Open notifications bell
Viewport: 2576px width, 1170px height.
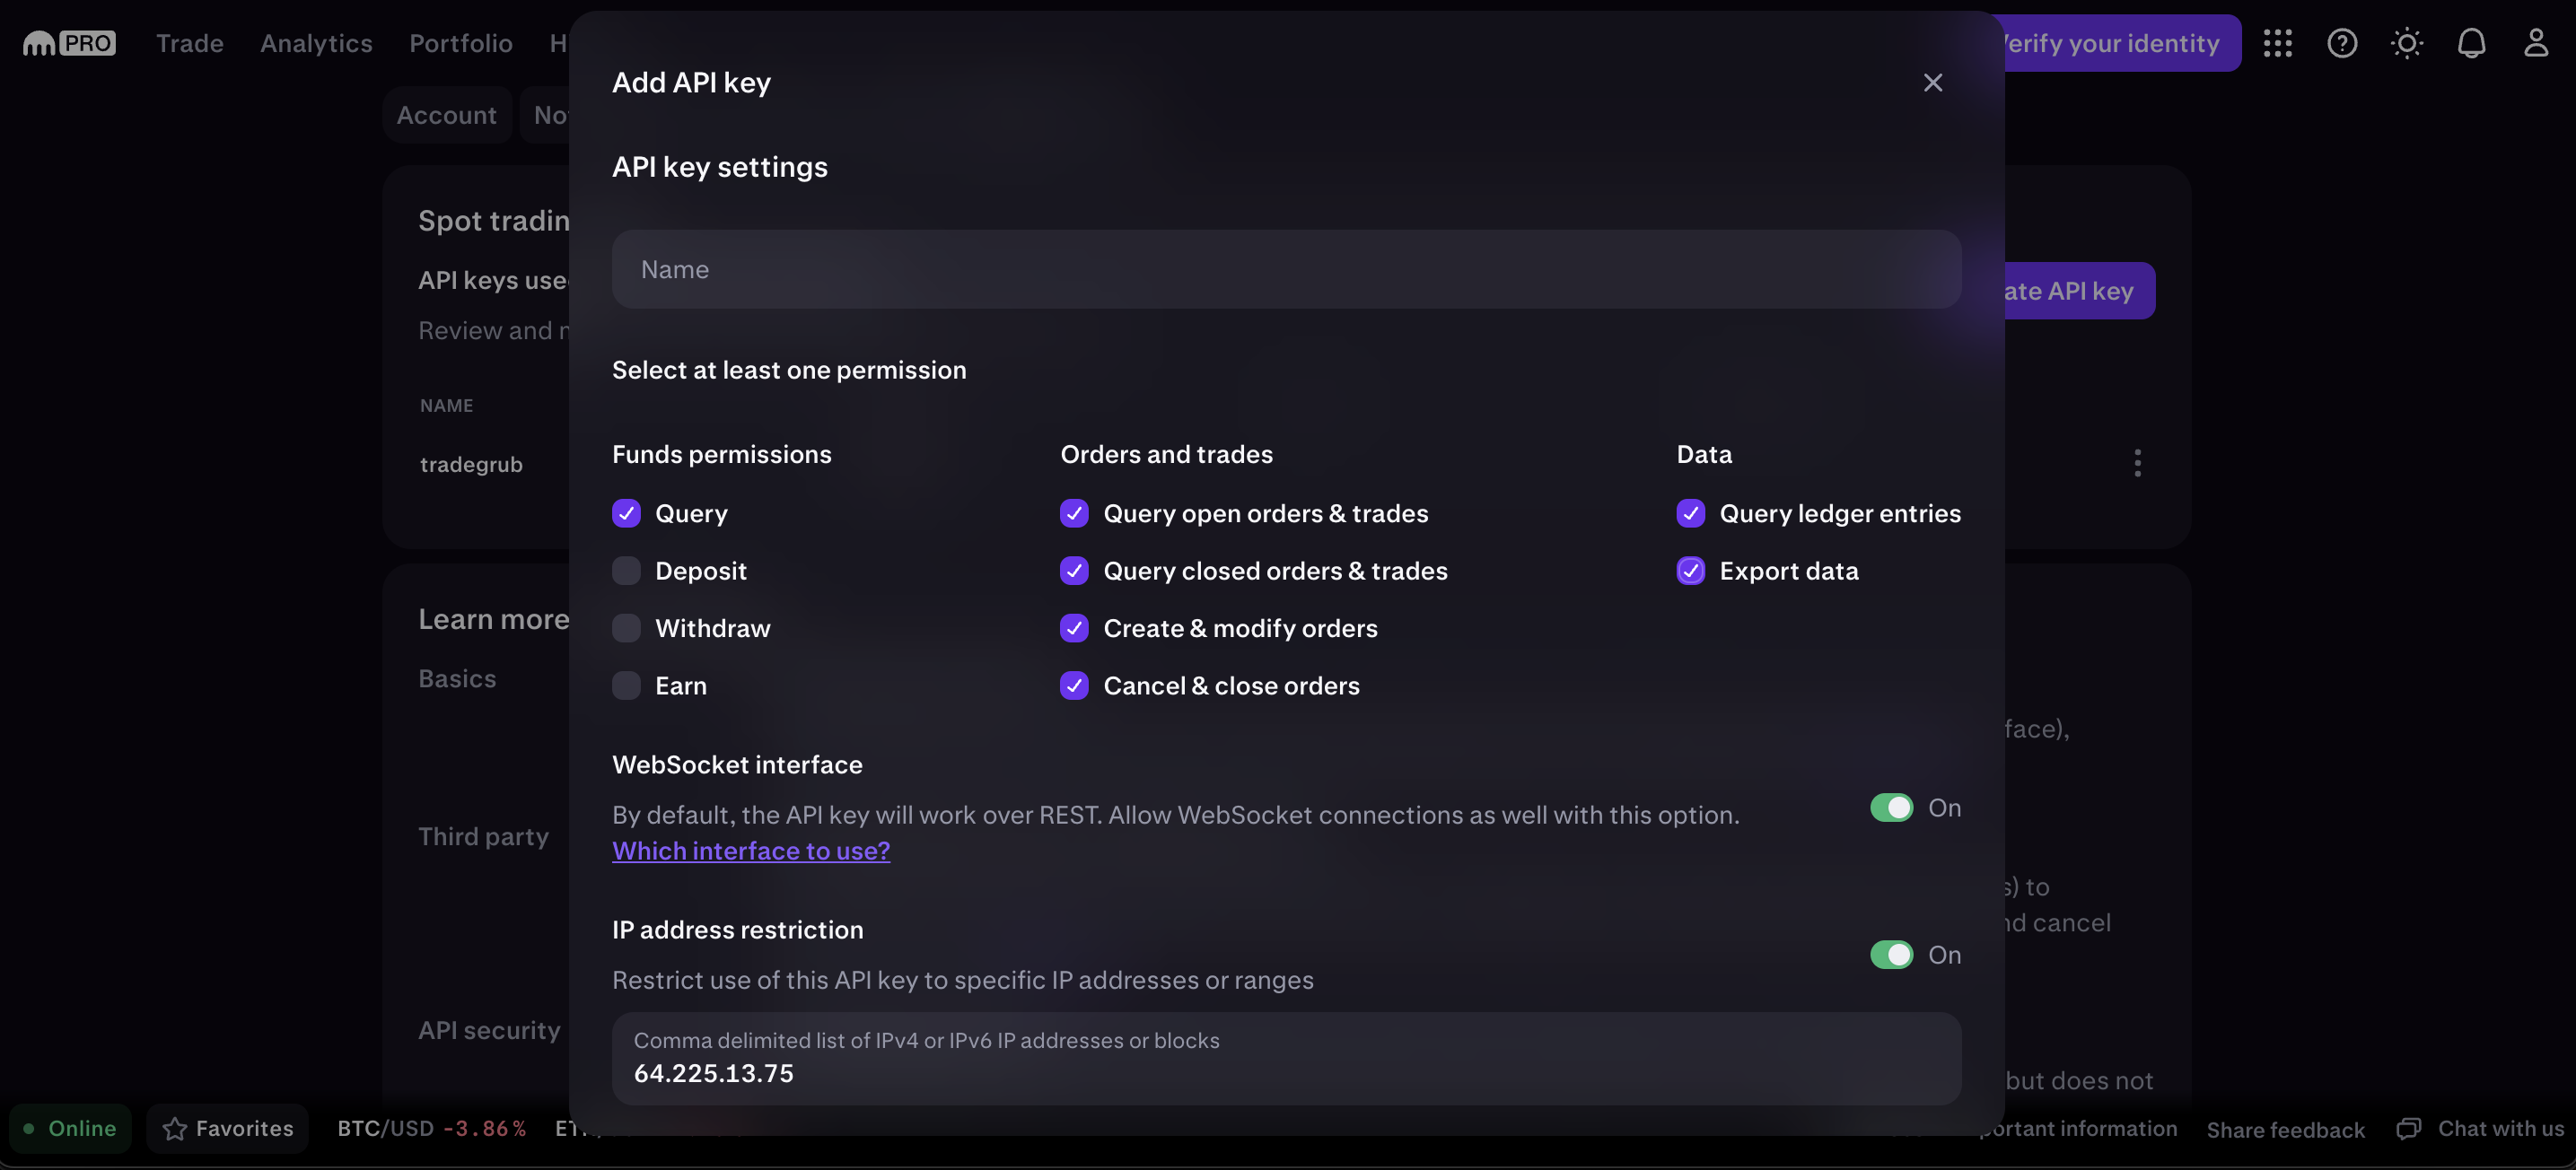(x=2471, y=43)
